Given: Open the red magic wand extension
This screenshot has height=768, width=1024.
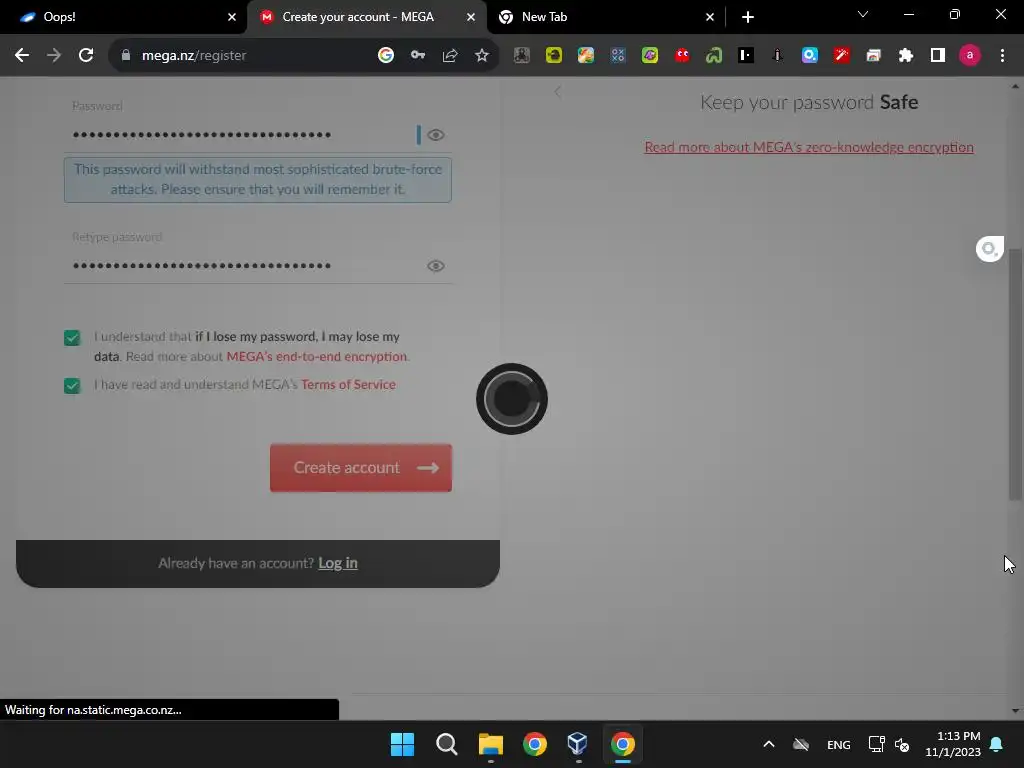Looking at the screenshot, I should pos(841,56).
